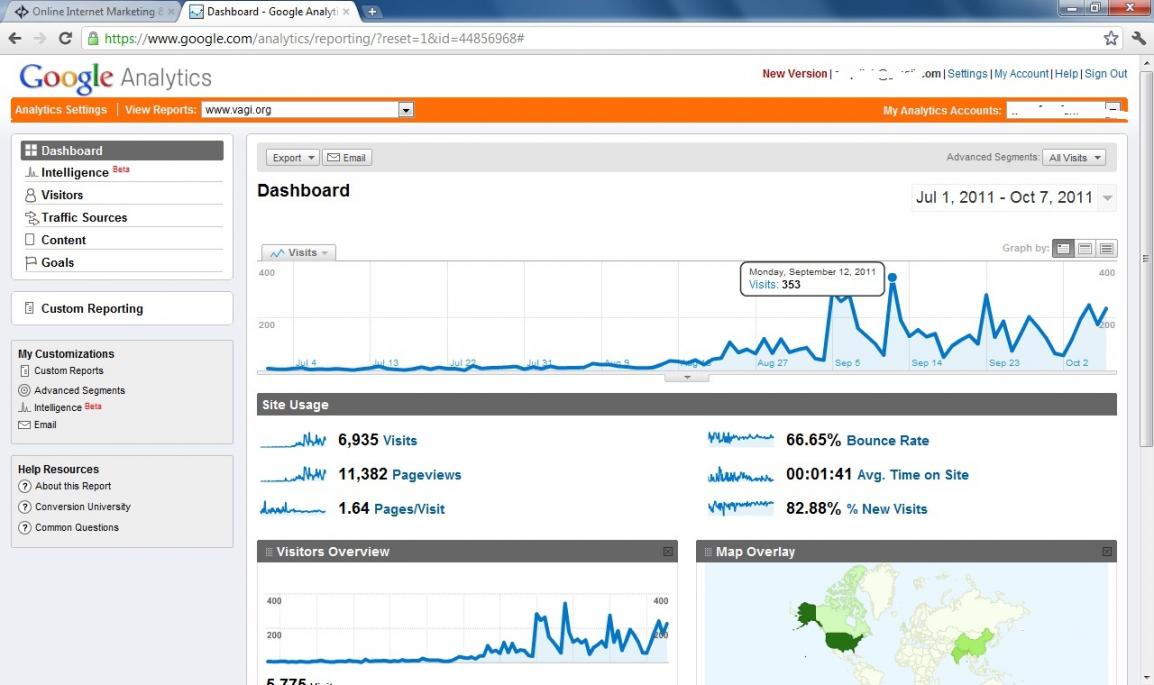The height and width of the screenshot is (685, 1154).
Task: Bookmark page with the star icon
Action: coord(1111,38)
